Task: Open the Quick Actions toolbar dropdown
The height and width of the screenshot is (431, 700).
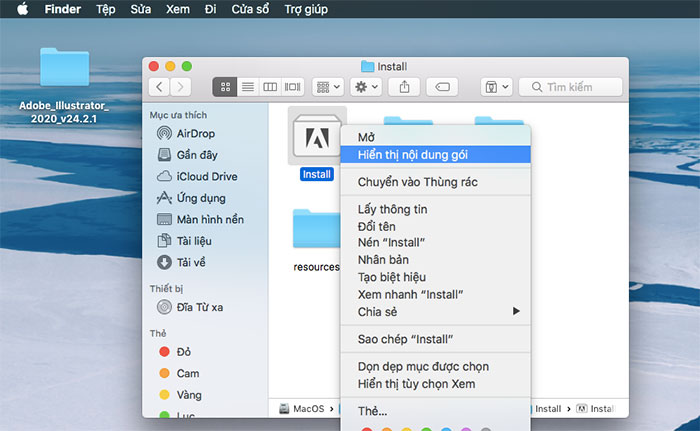Action: 496,87
